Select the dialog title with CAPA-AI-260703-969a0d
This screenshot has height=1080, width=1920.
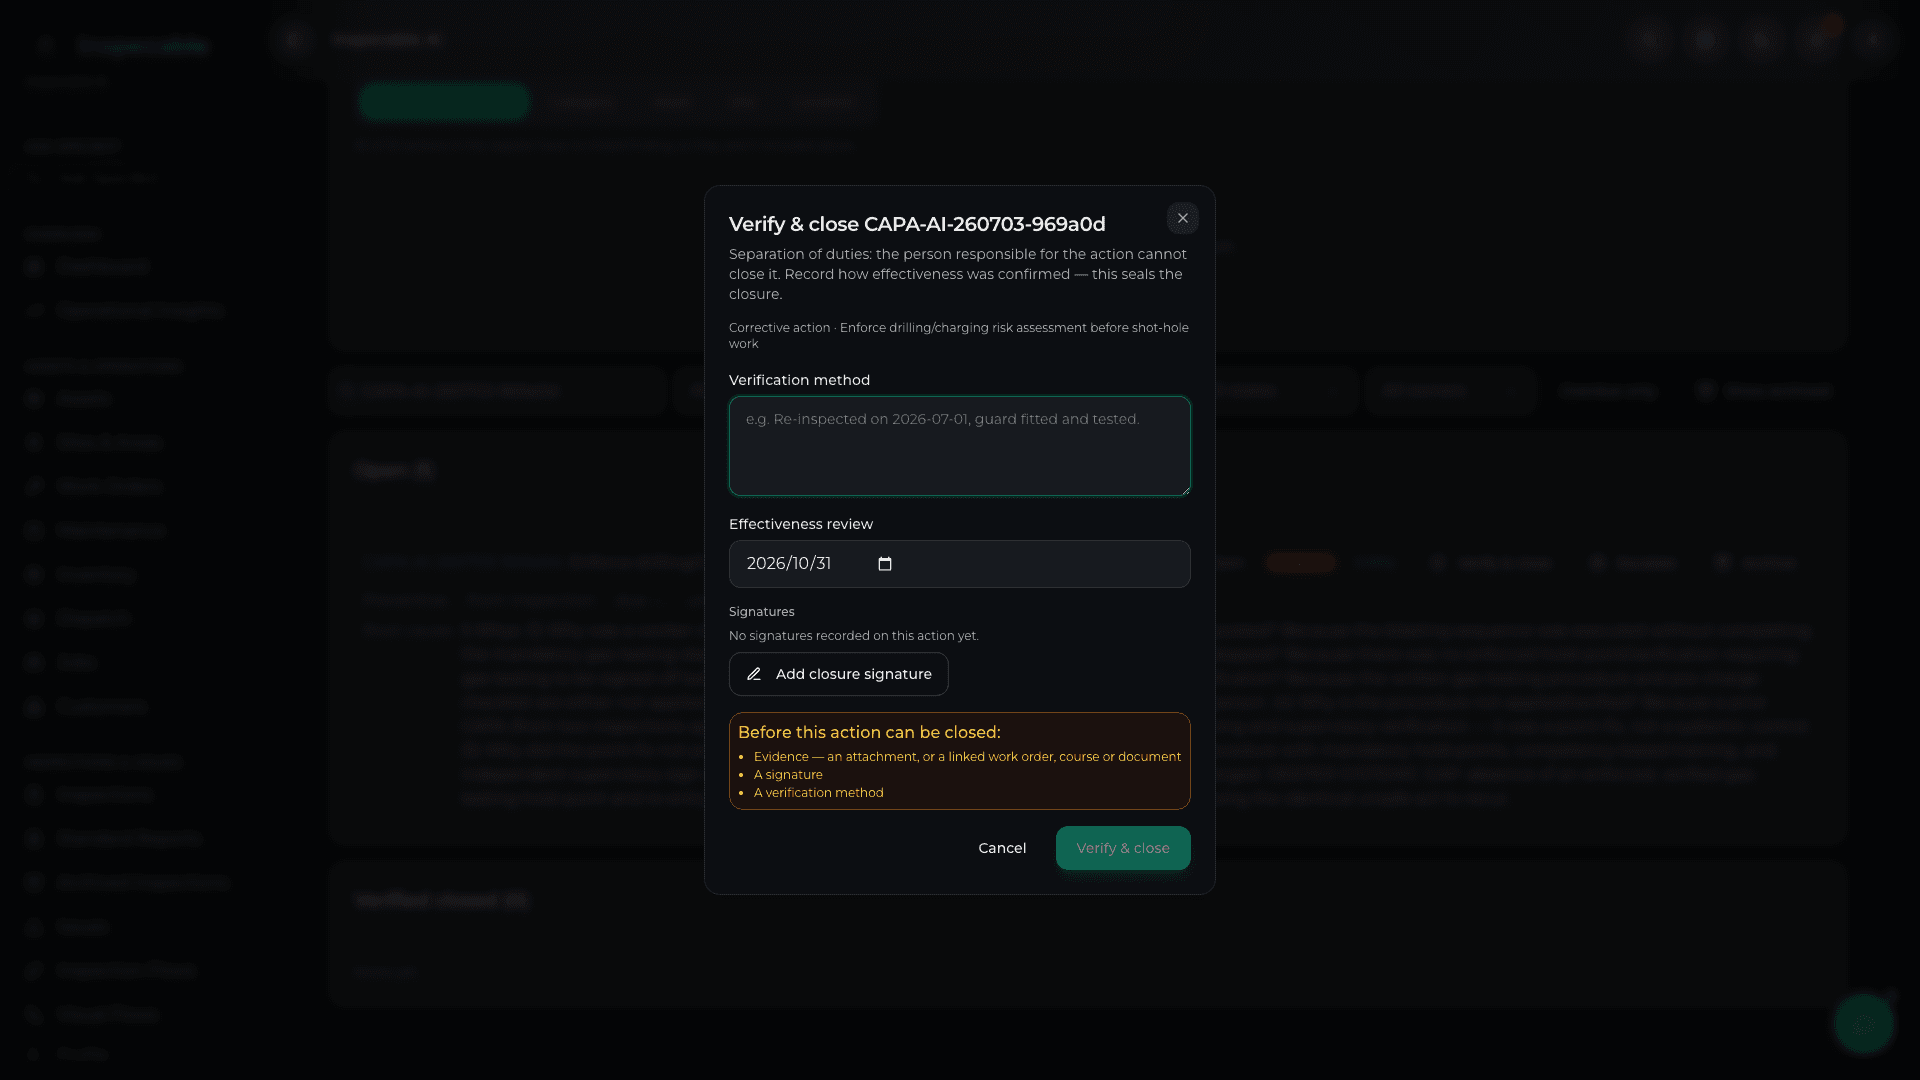click(x=917, y=224)
